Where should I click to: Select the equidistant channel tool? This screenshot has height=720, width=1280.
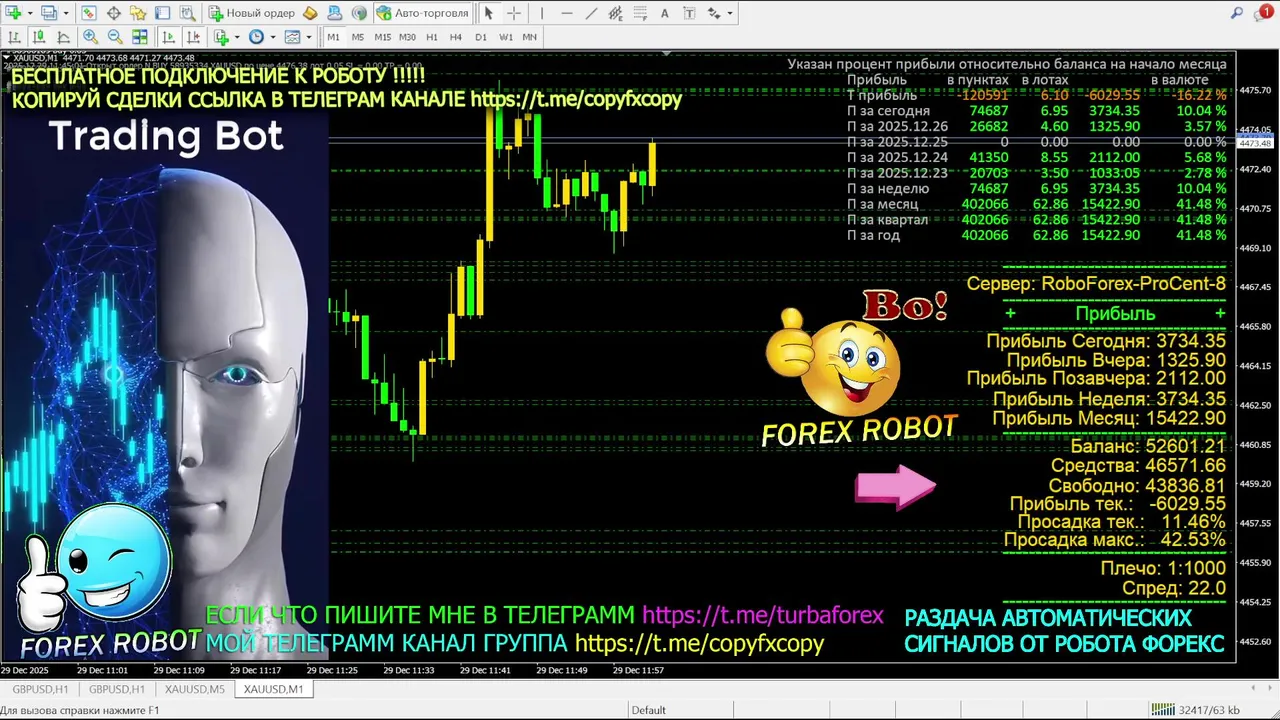[616, 13]
